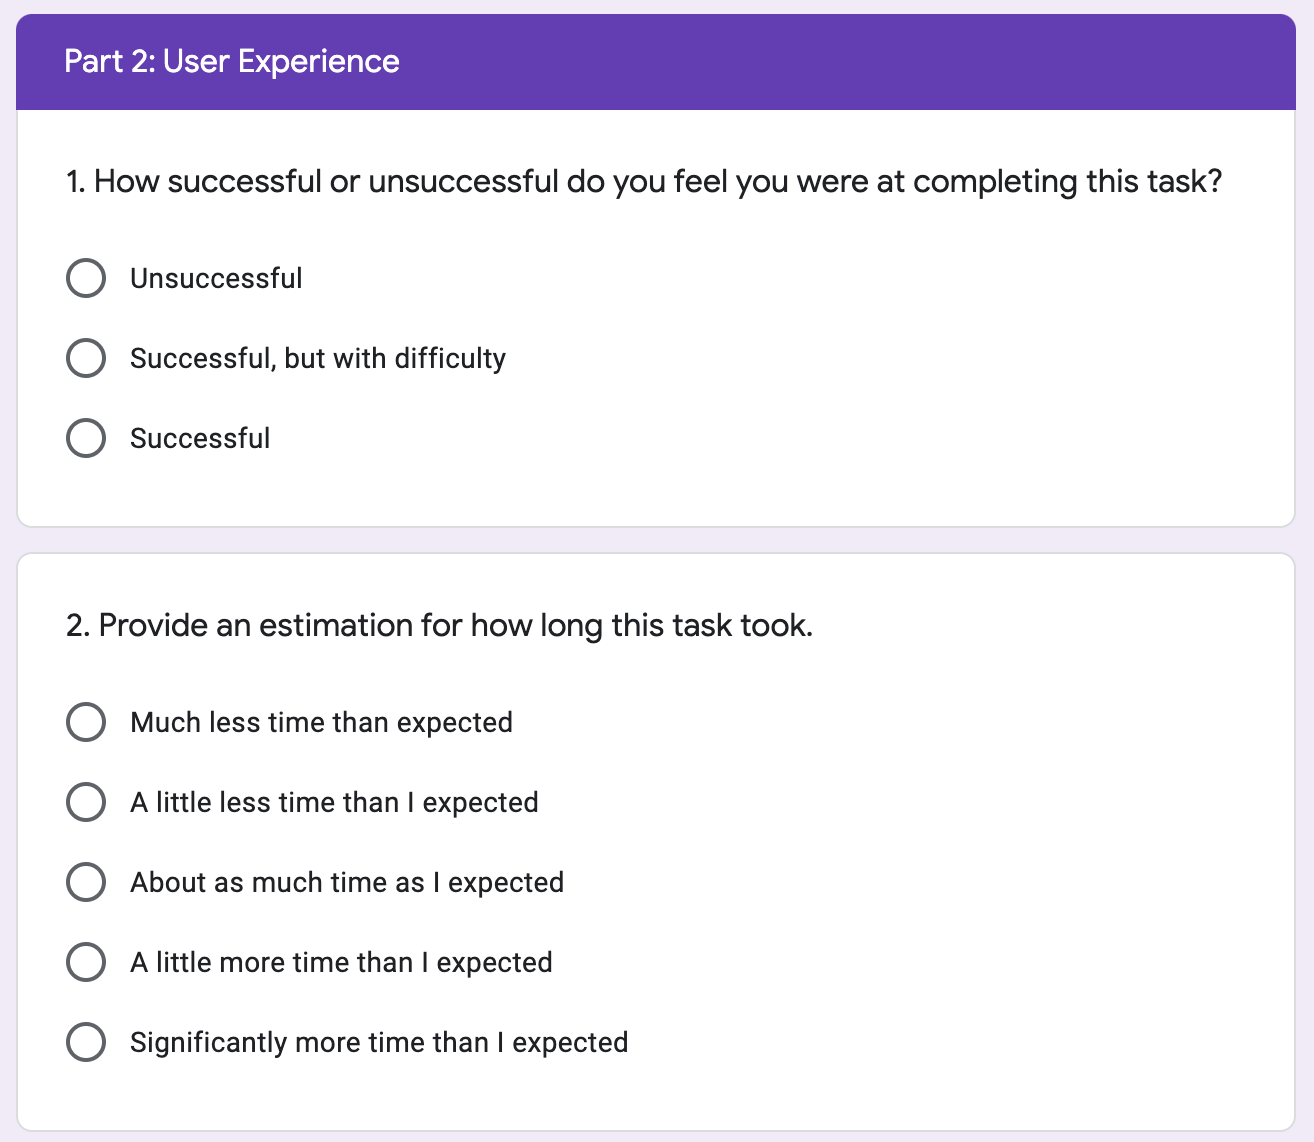Choose "Successful, but with difficulty" radio circle
This screenshot has width=1314, height=1142.
click(86, 358)
